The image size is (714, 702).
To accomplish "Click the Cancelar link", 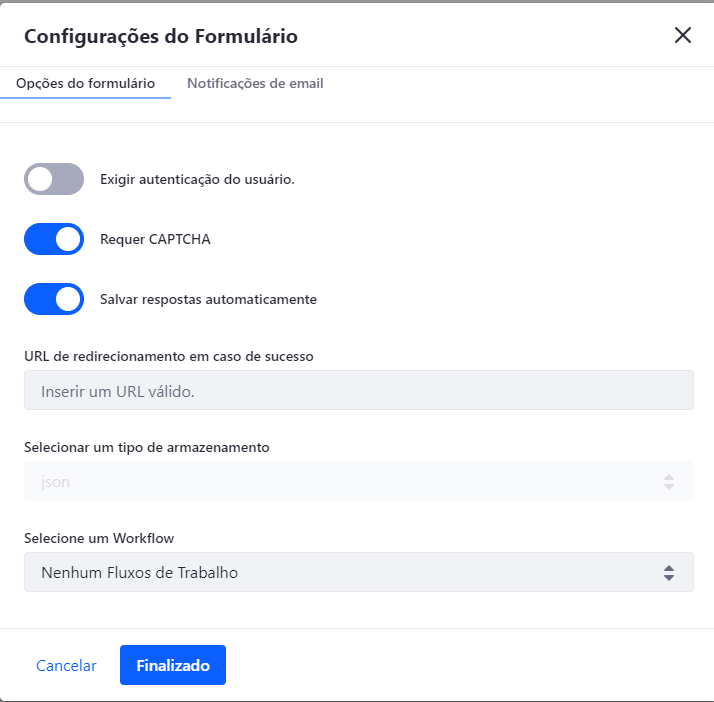I will pyautogui.click(x=66, y=666).
